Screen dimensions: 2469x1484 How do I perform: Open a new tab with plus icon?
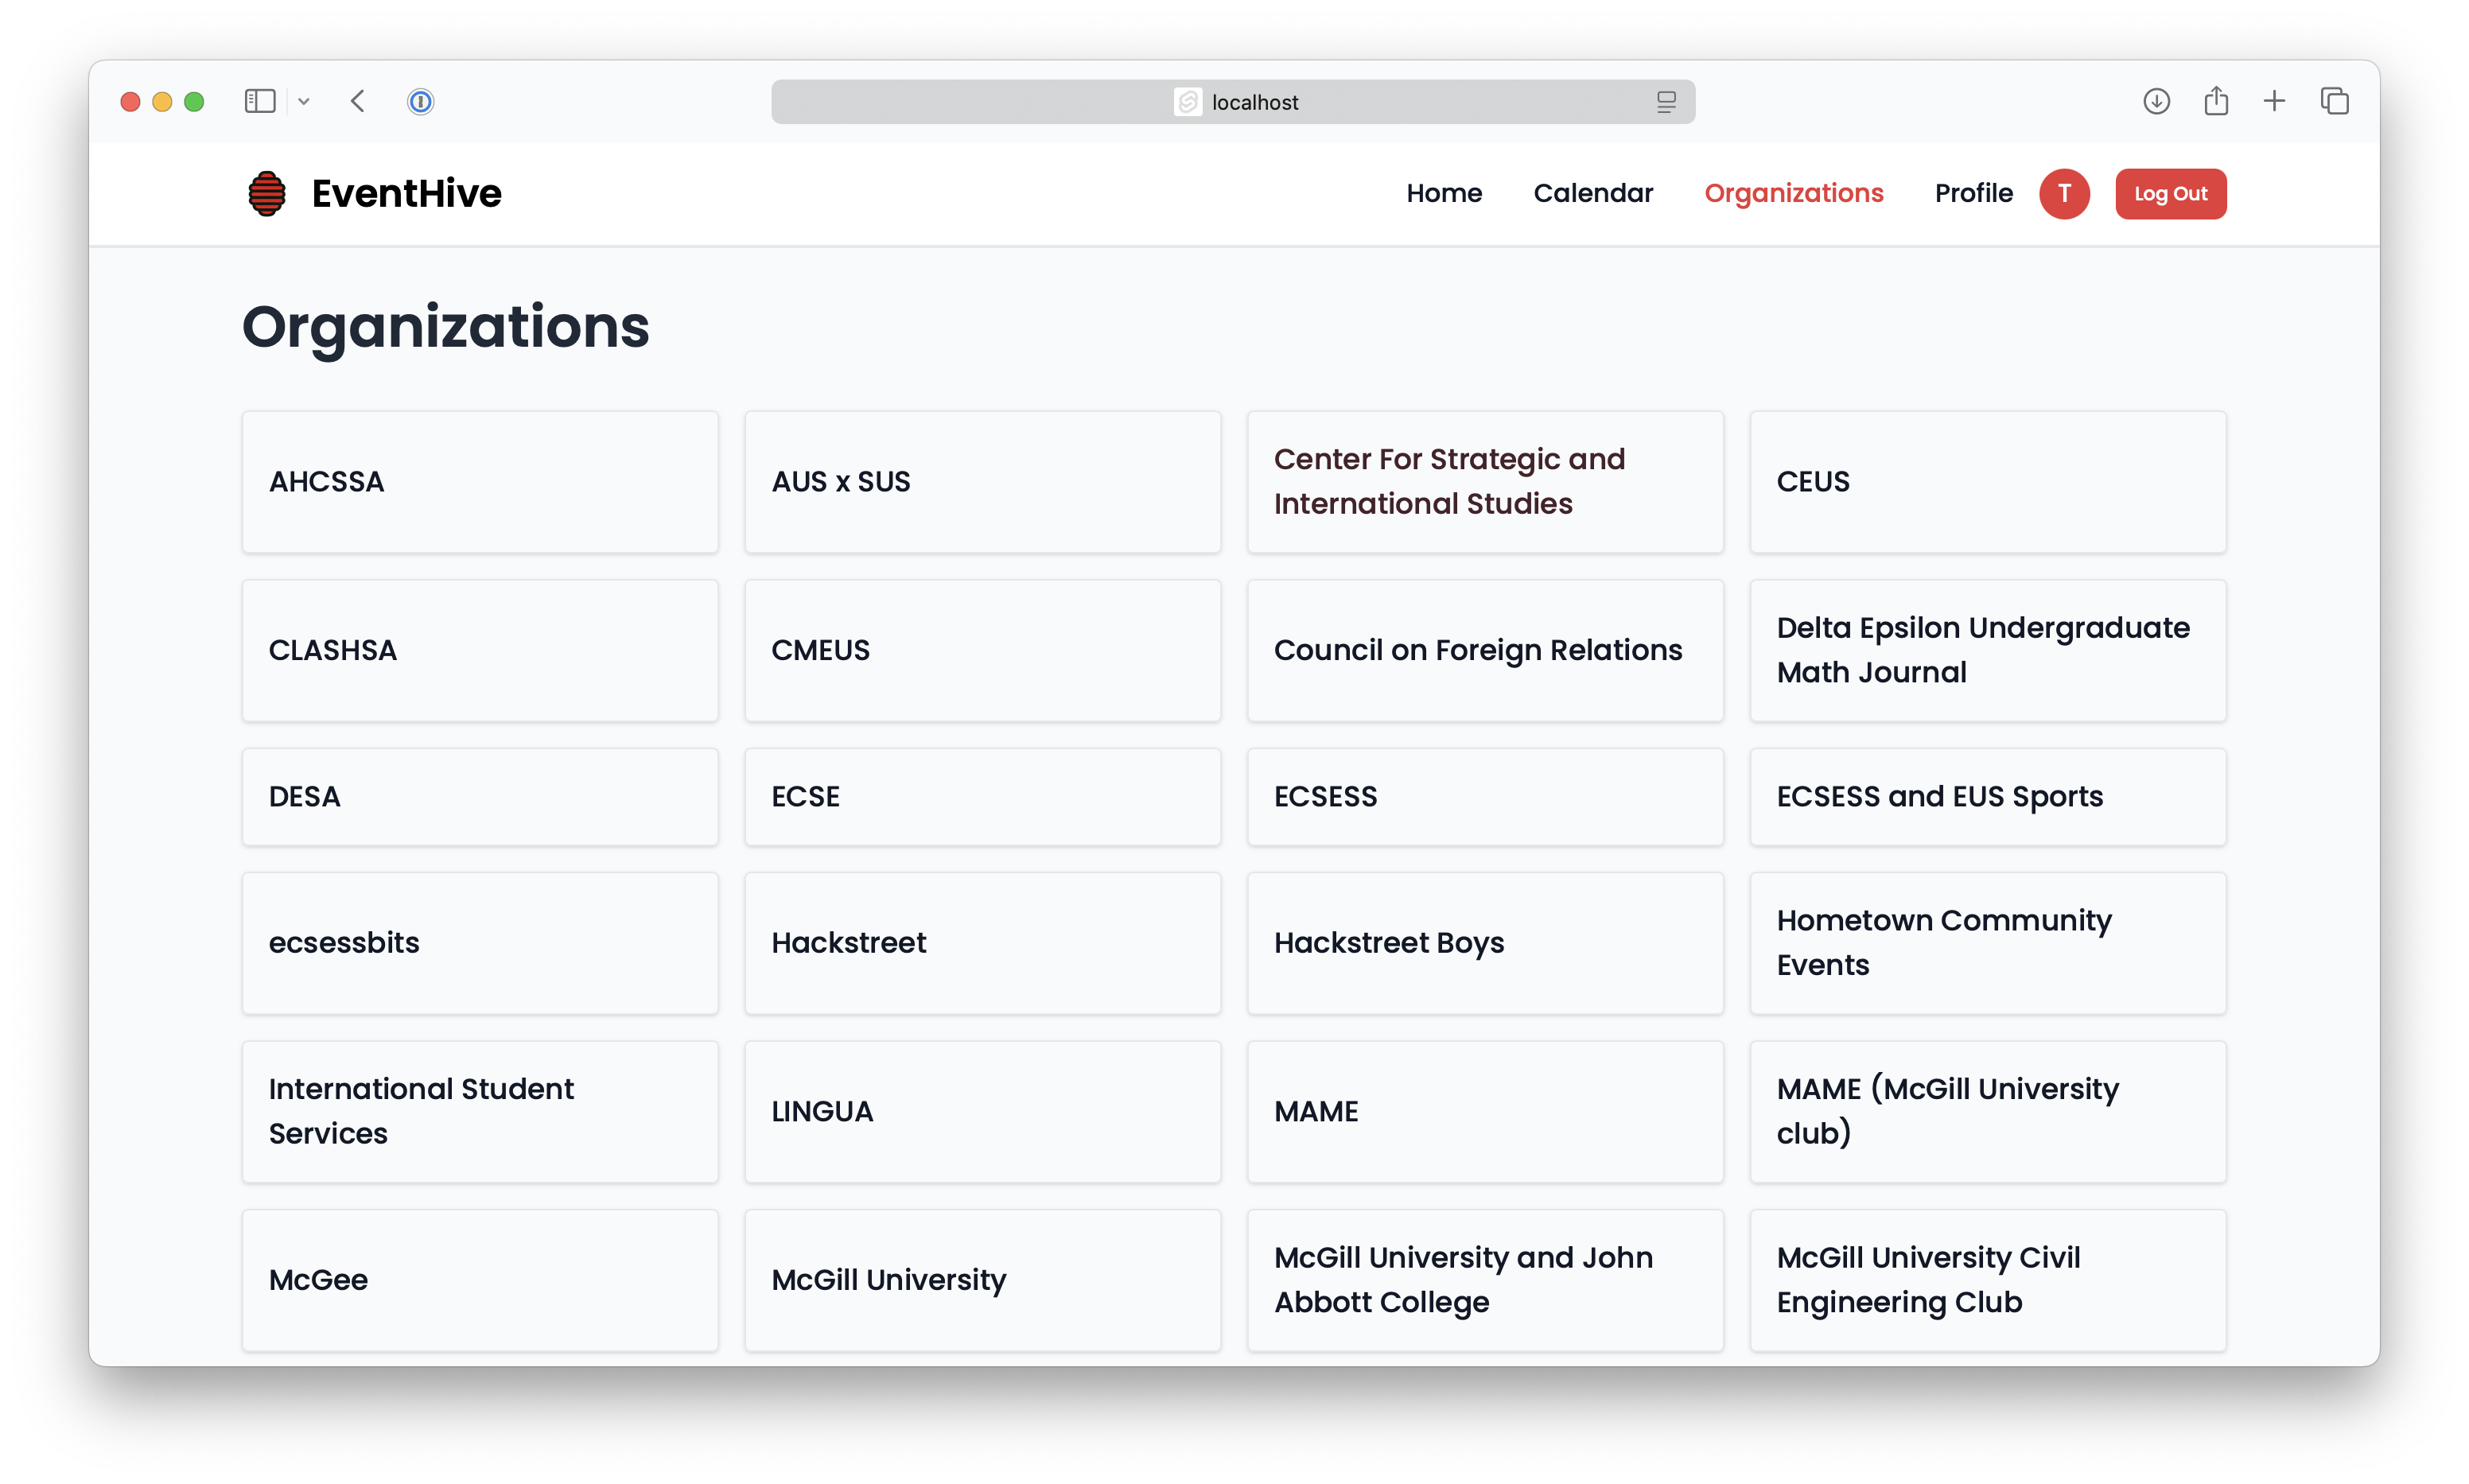tap(2274, 101)
